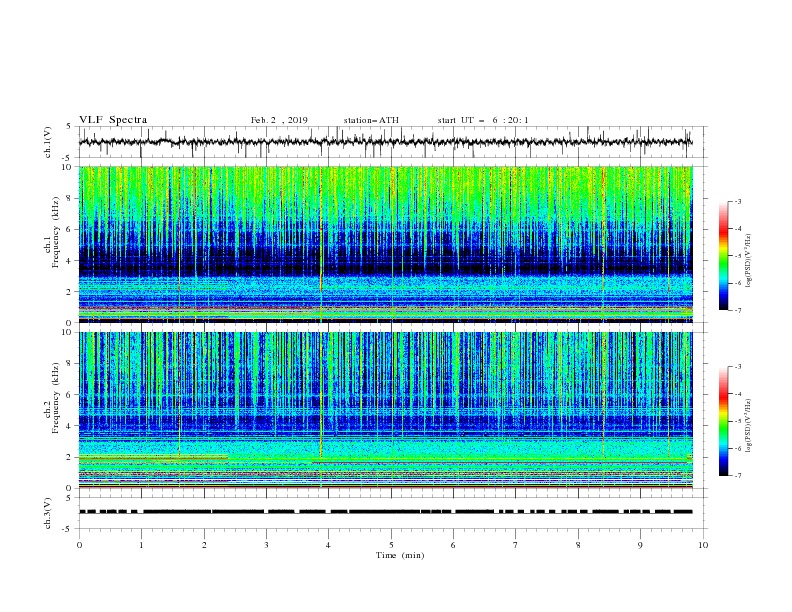This screenshot has width=792, height=612.
Task: Click the "10" kHz tick on ch.2 axis
Action: [x=68, y=332]
